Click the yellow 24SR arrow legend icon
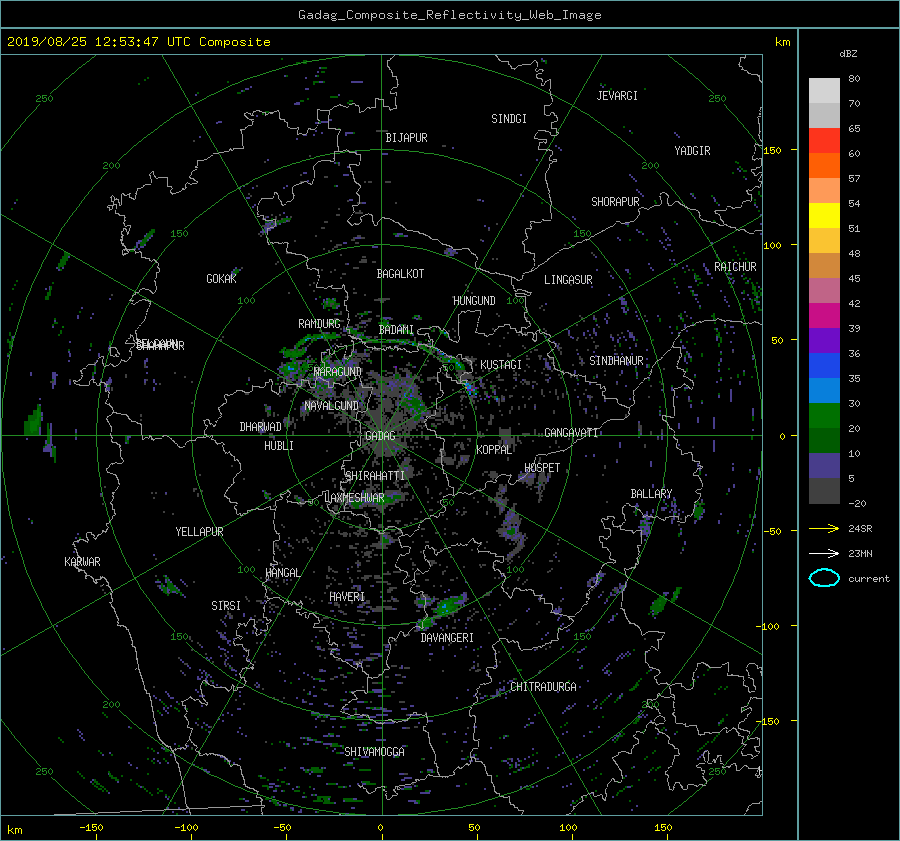Viewport: 900px width, 841px height. tap(824, 528)
